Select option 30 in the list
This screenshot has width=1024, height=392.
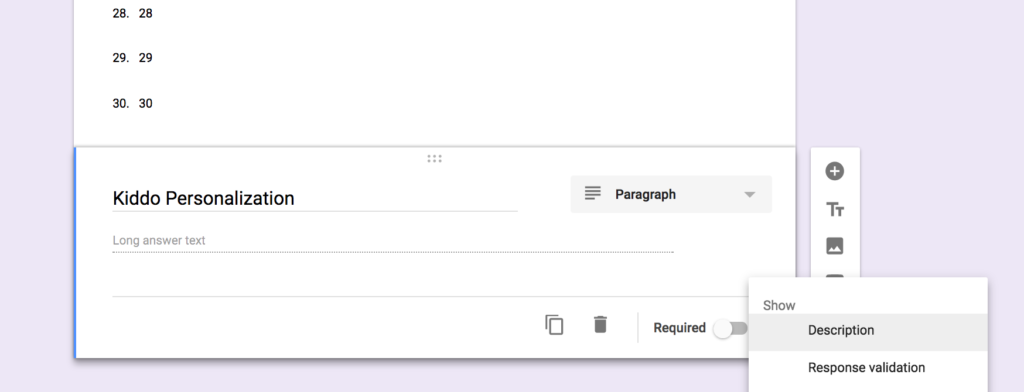132,103
